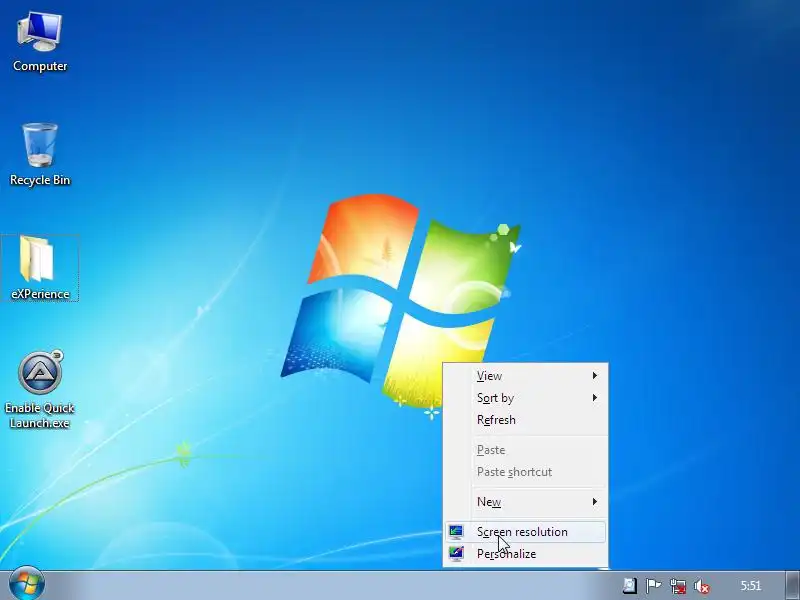Click the Show desktop button at taskbar end
The height and width of the screenshot is (600, 800).
pyautogui.click(x=792, y=585)
